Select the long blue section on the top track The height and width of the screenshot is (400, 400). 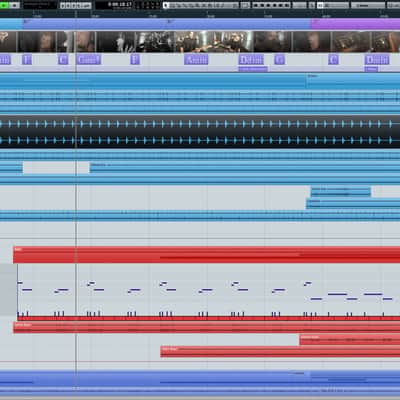167,24
